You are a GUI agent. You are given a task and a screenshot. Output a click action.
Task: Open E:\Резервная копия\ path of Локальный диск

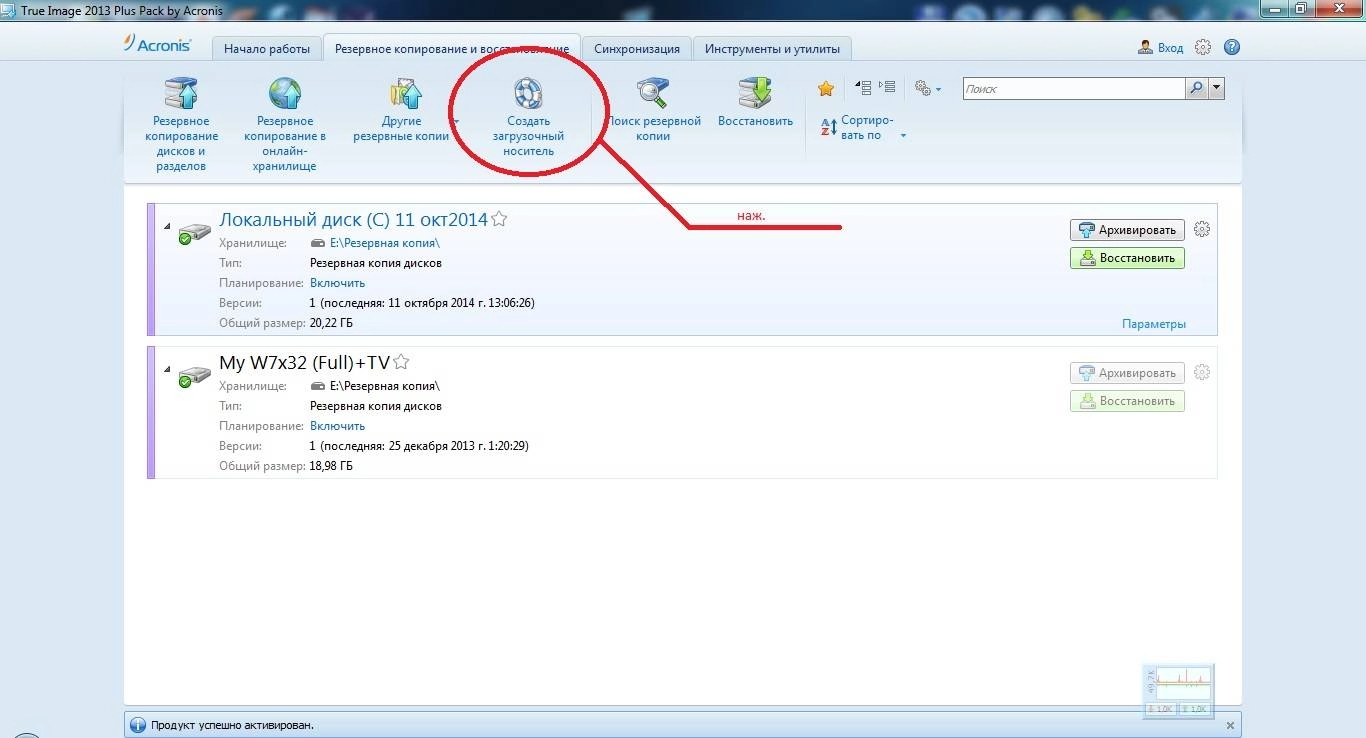pos(385,243)
